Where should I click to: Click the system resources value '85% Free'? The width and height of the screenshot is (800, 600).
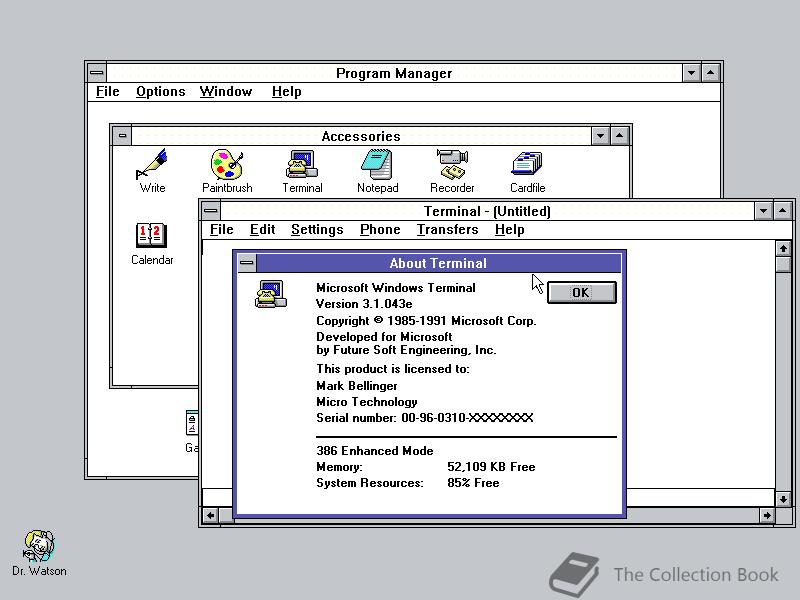(473, 483)
